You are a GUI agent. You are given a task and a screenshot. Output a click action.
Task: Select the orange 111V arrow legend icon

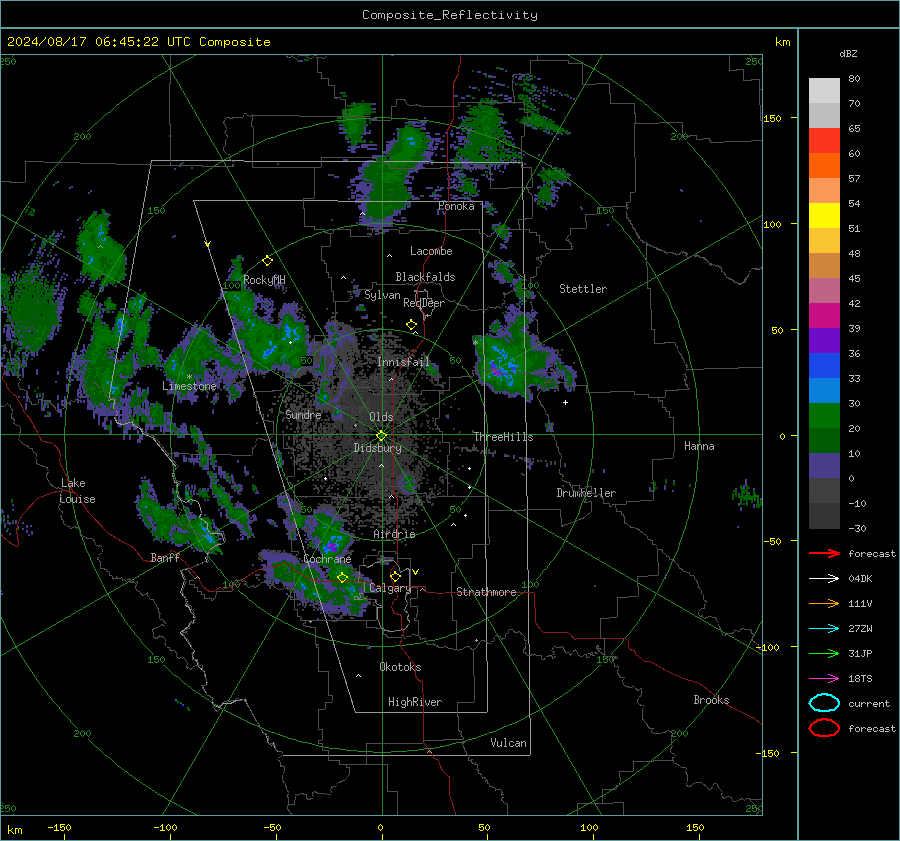click(824, 603)
